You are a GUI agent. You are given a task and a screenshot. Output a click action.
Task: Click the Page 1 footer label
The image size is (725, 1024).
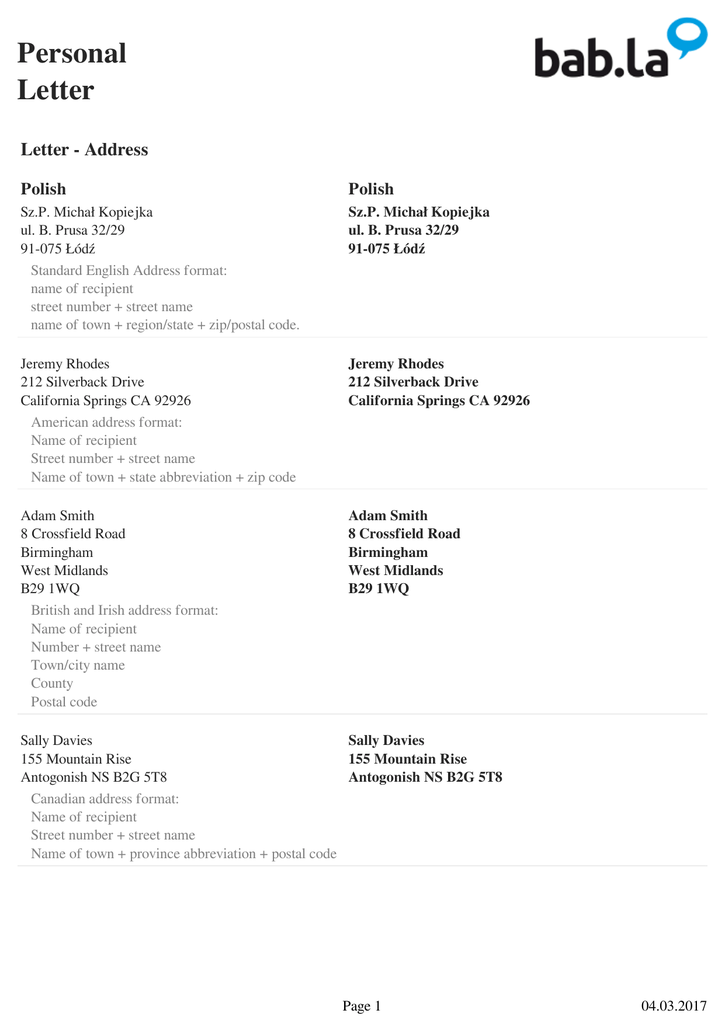click(362, 1006)
